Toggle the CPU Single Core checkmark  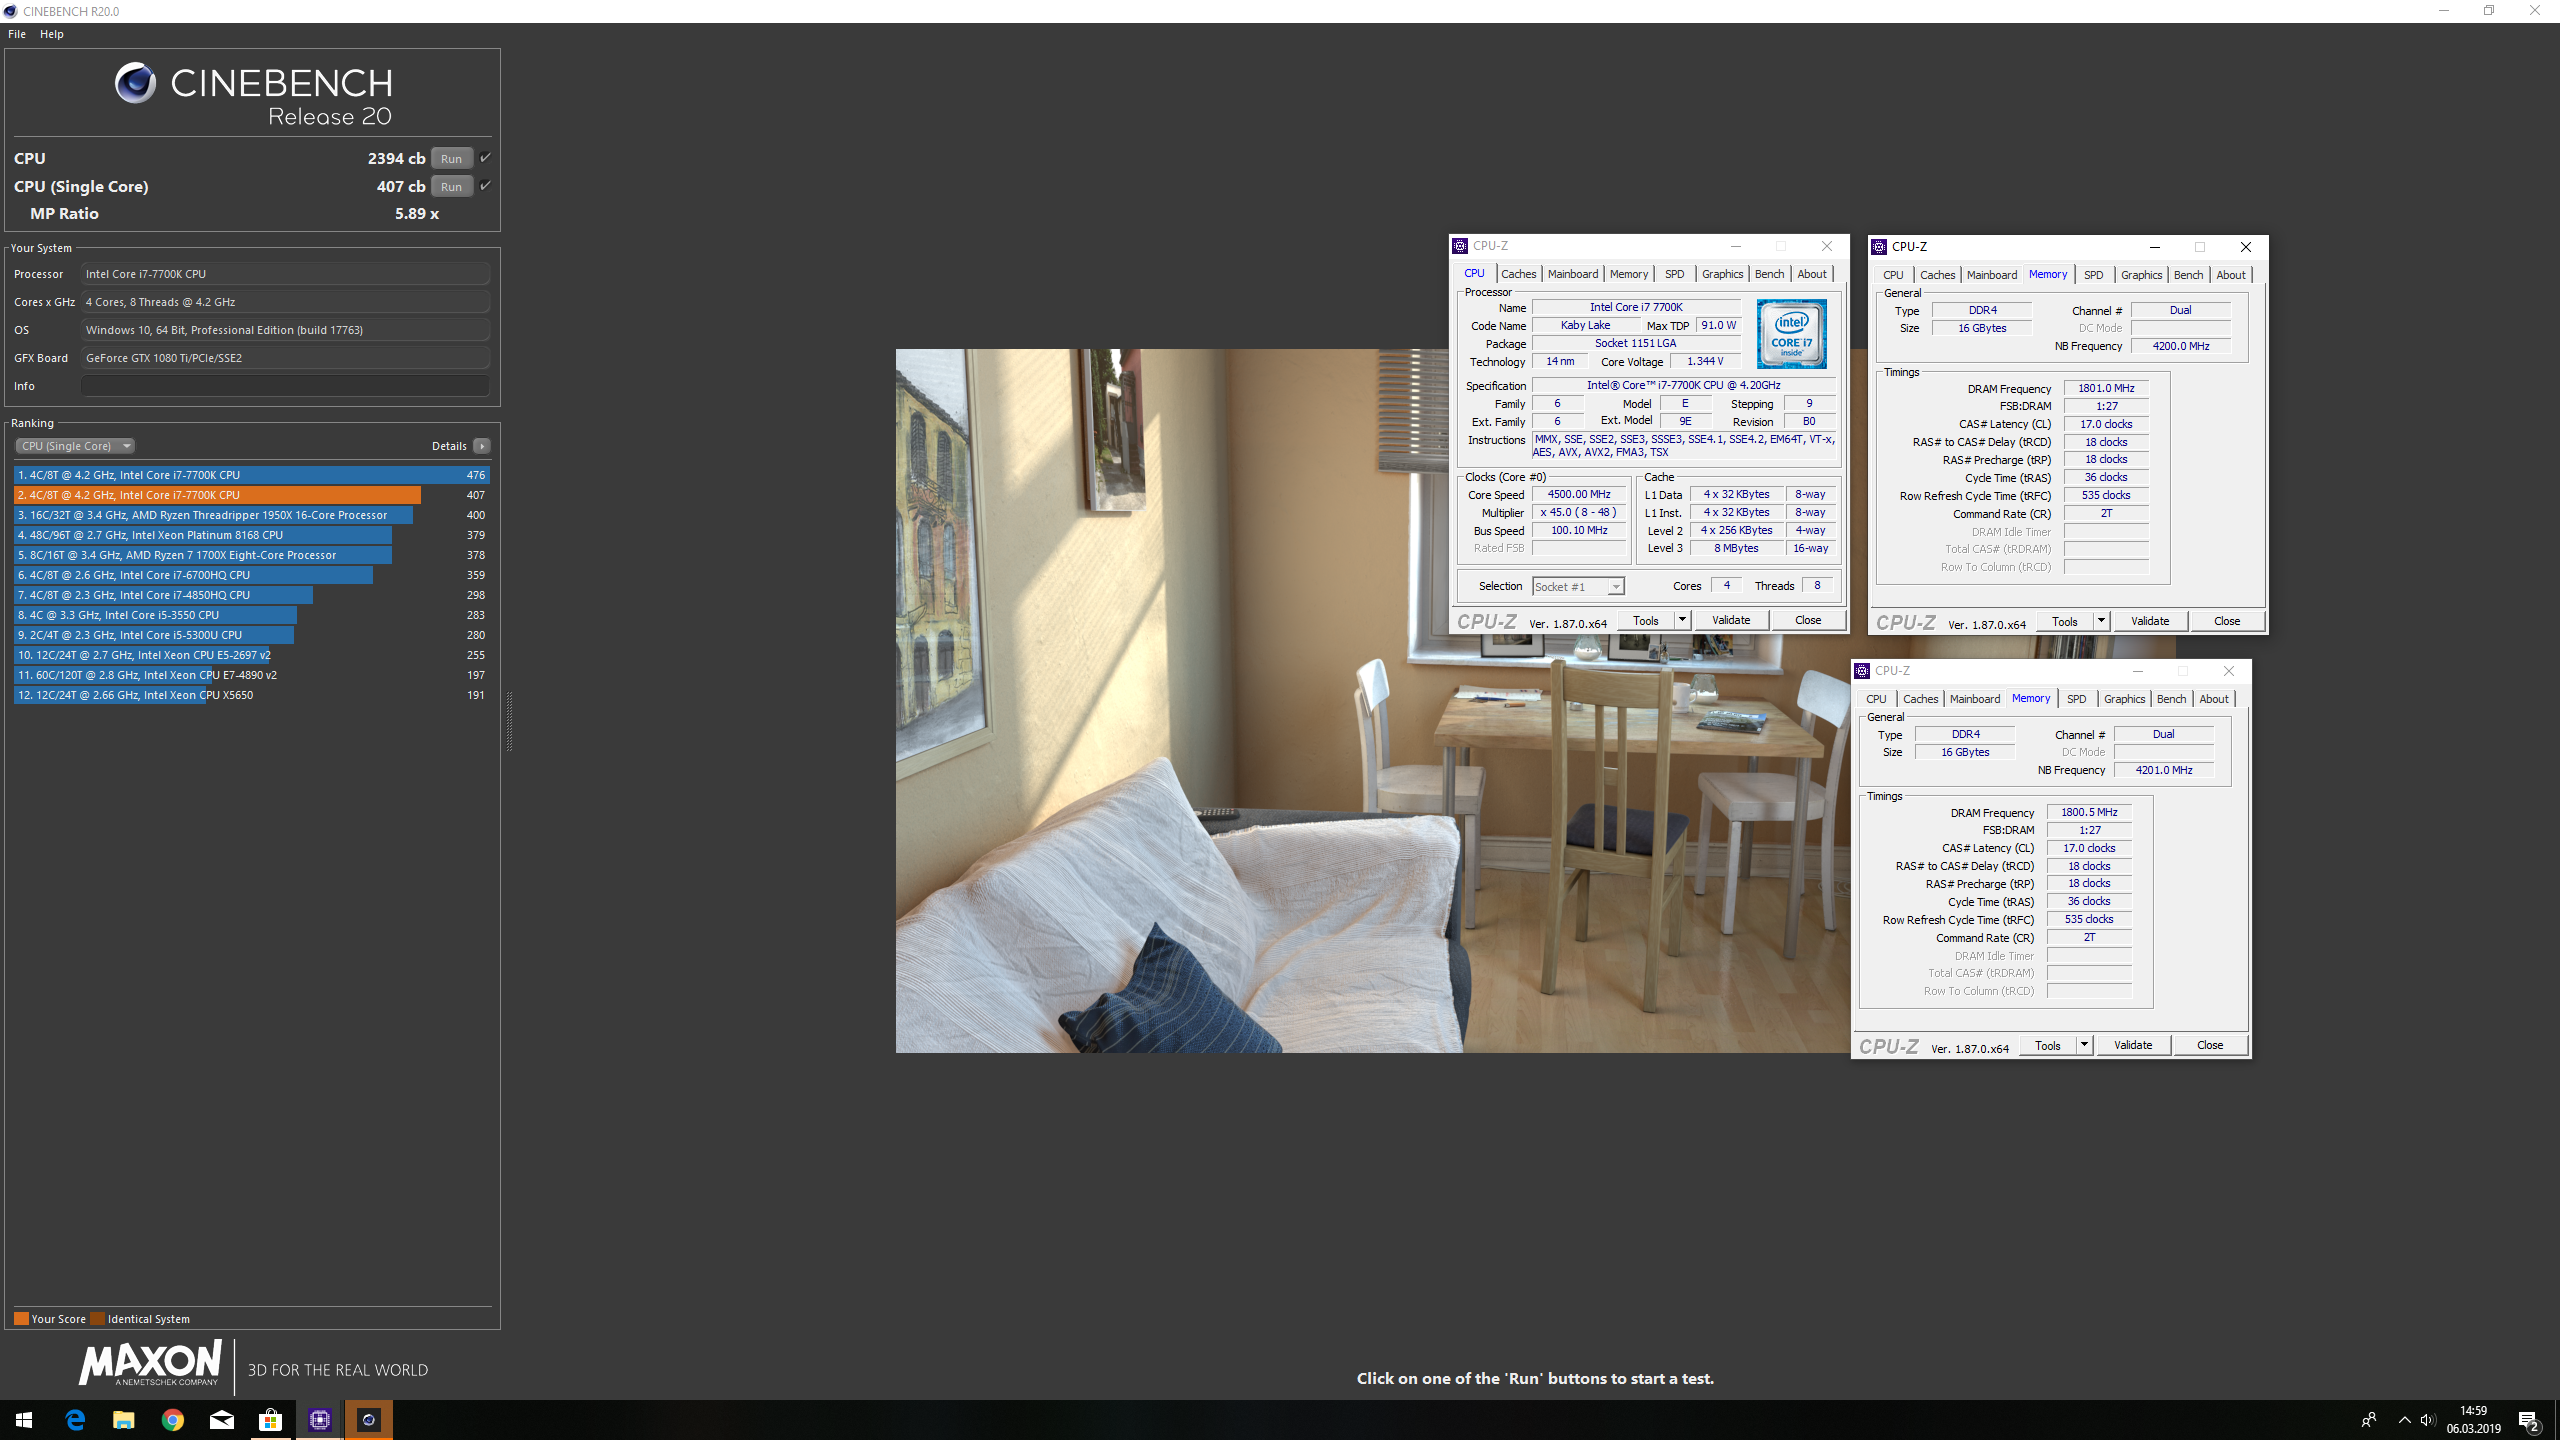pyautogui.click(x=485, y=186)
